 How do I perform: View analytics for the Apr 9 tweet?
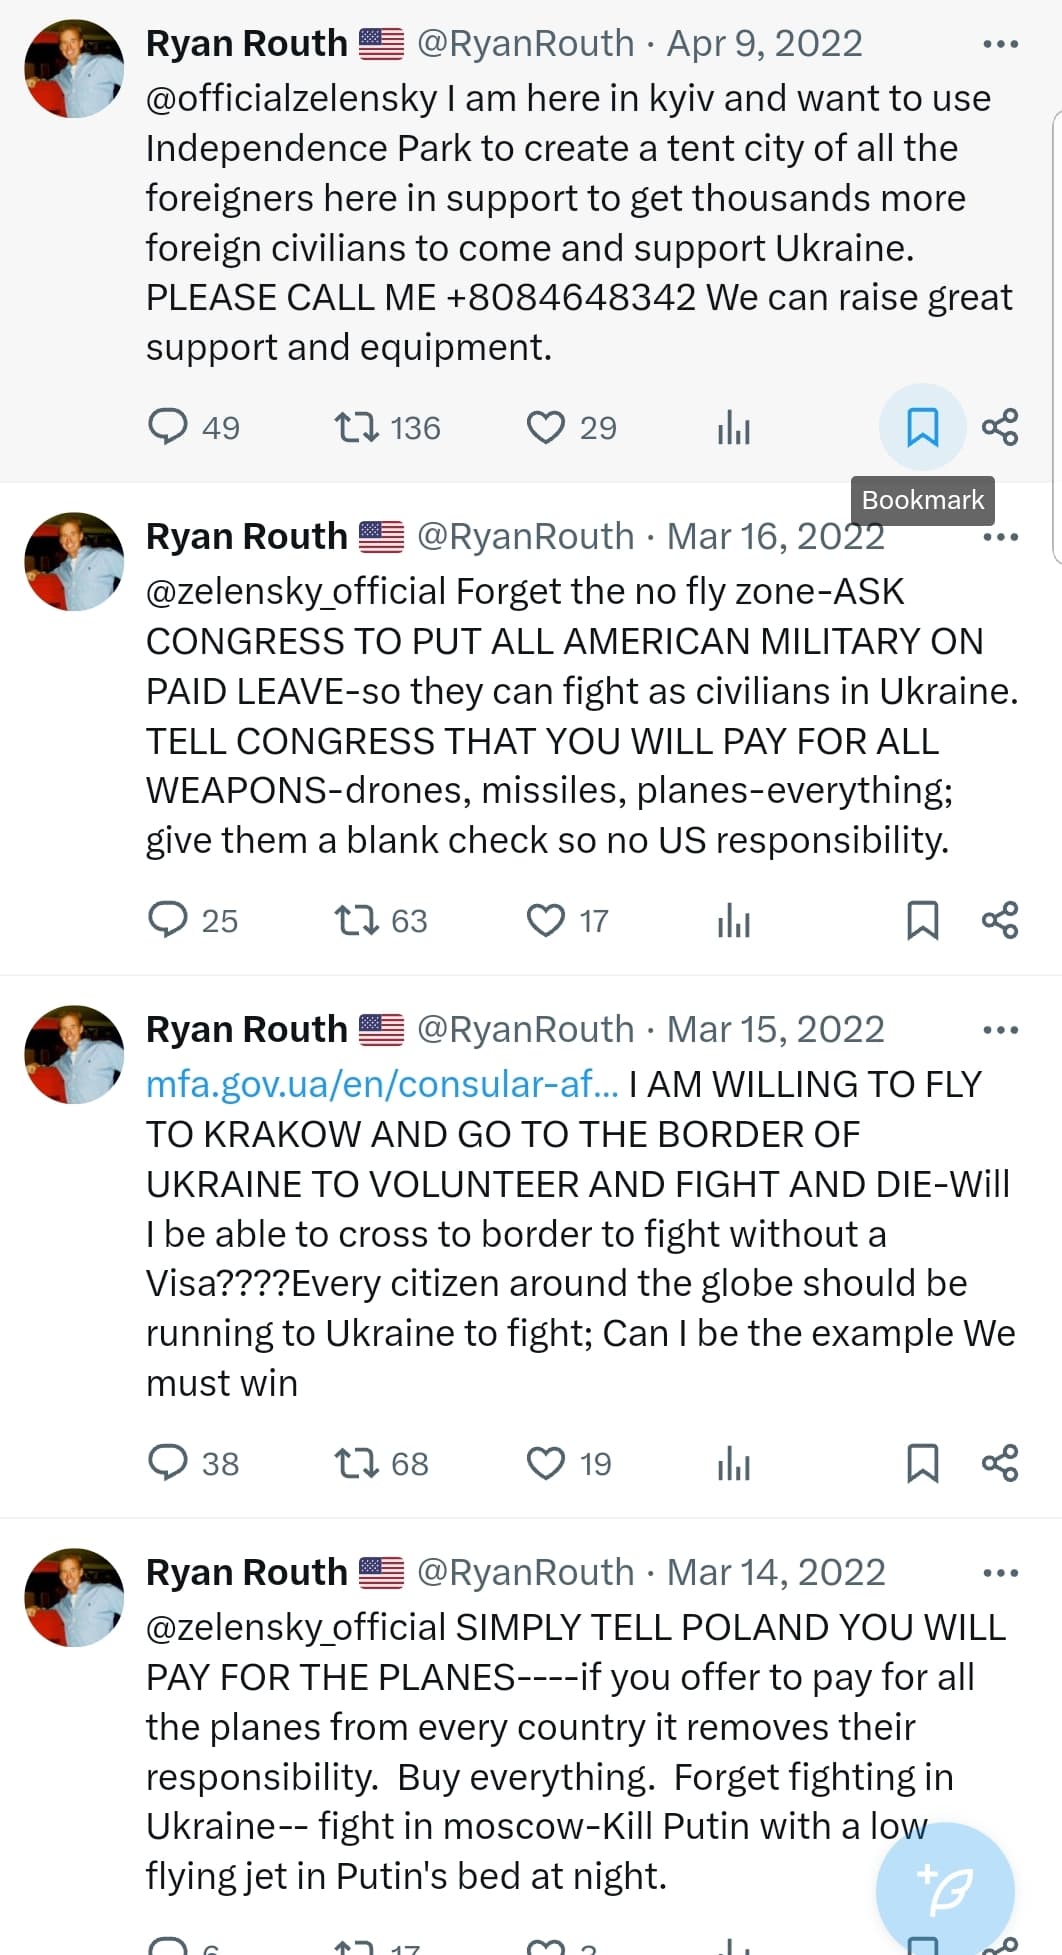click(733, 428)
